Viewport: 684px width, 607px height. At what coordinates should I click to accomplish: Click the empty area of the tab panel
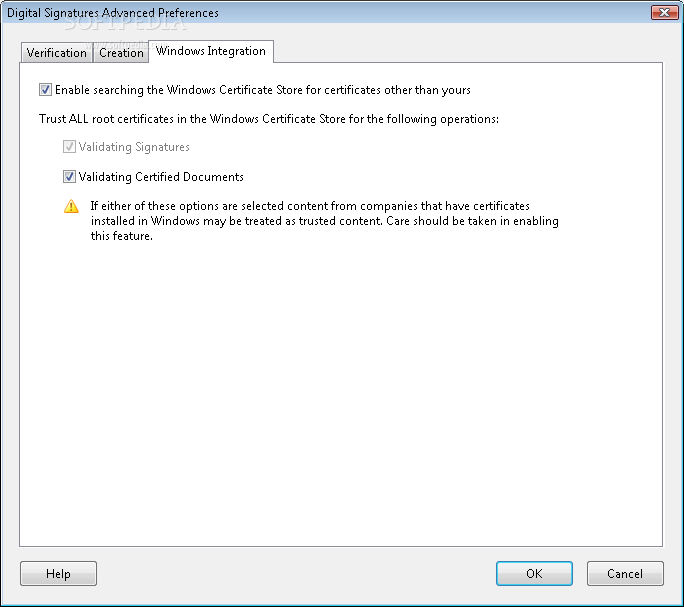click(x=341, y=393)
